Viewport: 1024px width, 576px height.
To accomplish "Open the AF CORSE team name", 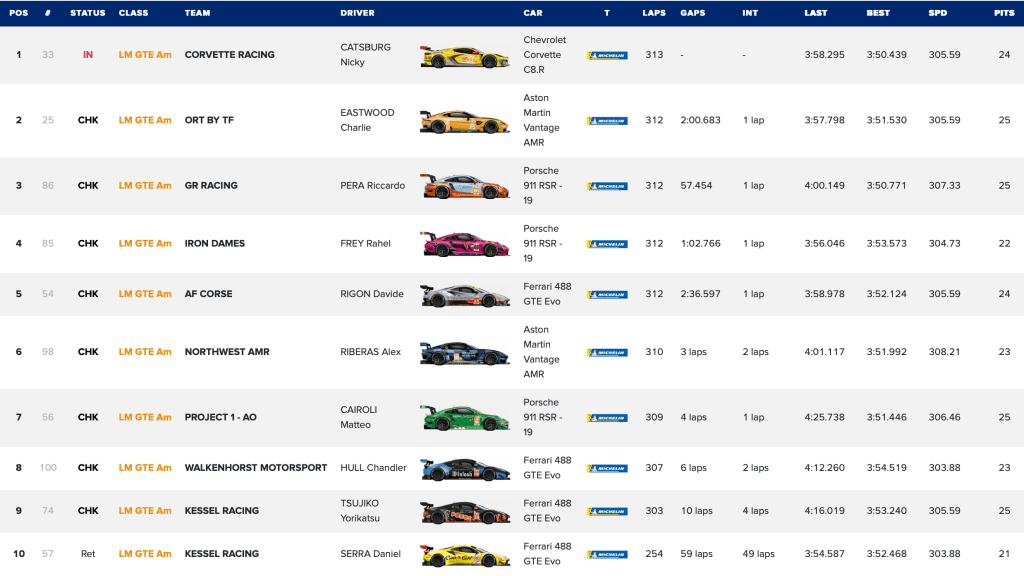I will (208, 294).
